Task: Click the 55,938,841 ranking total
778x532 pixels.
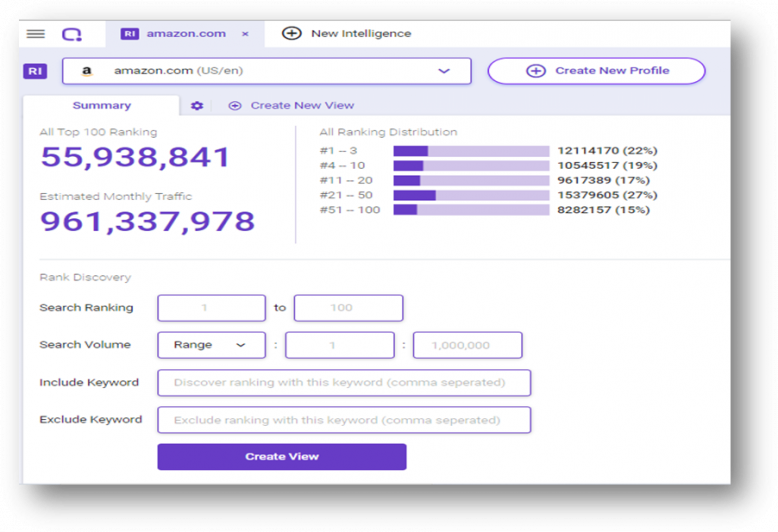Action: (x=135, y=157)
